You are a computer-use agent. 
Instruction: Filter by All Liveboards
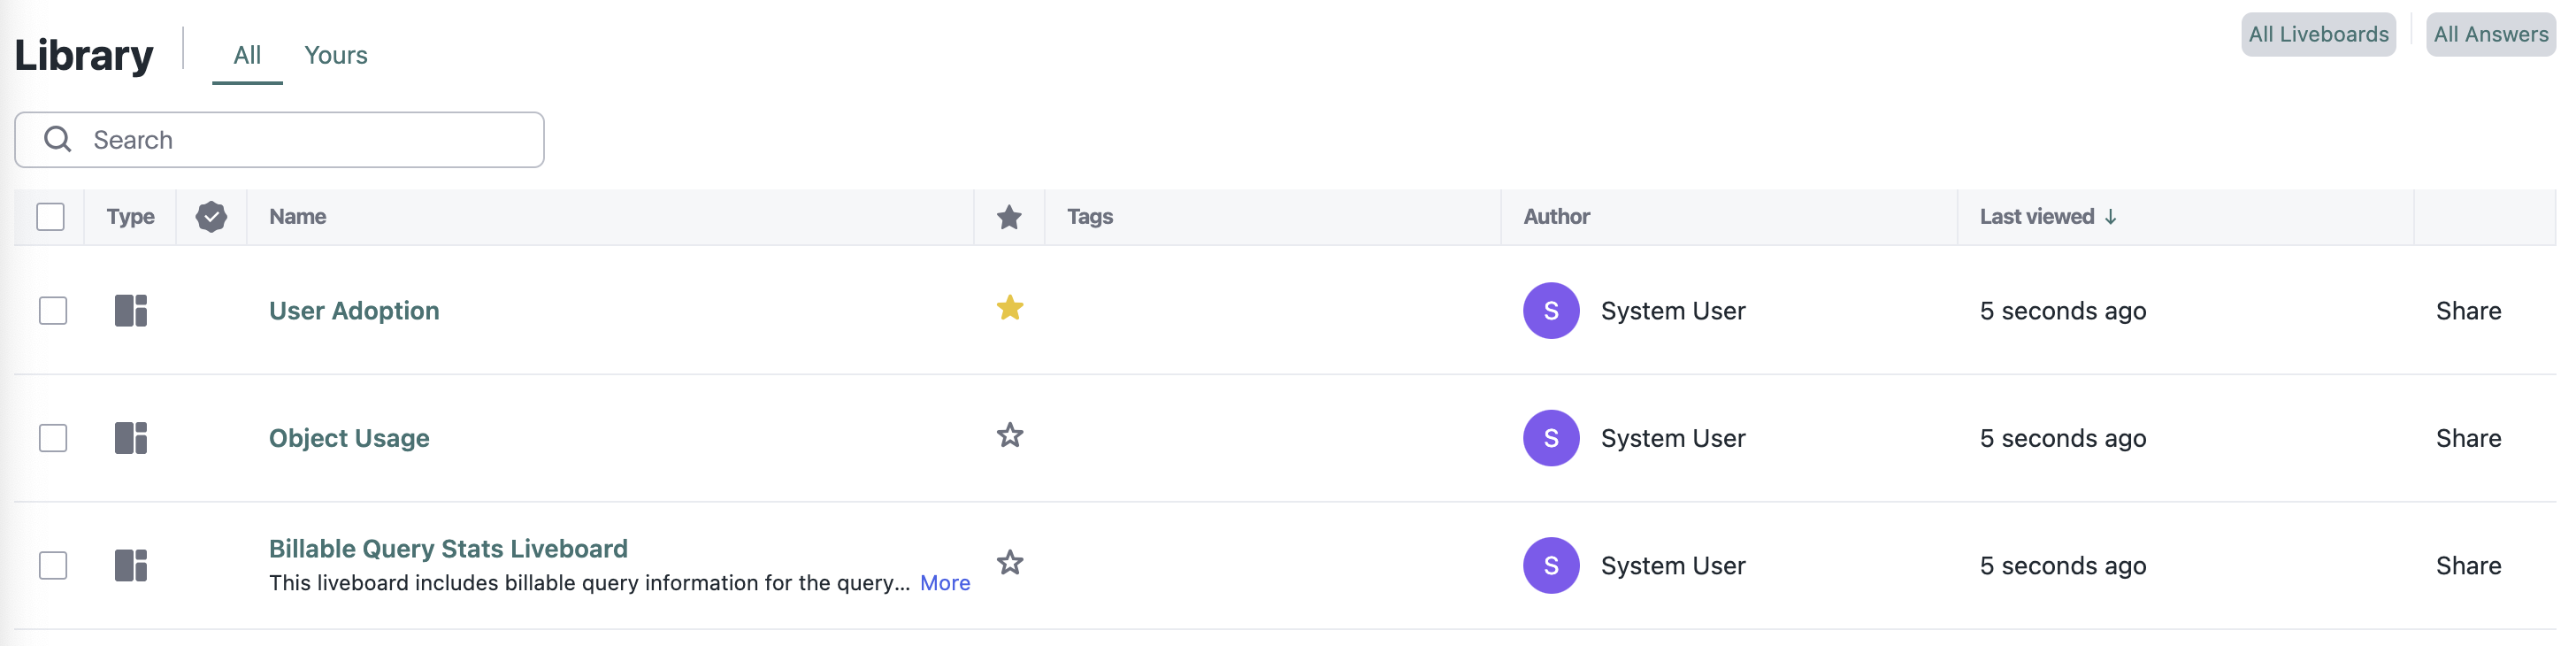tap(2317, 35)
